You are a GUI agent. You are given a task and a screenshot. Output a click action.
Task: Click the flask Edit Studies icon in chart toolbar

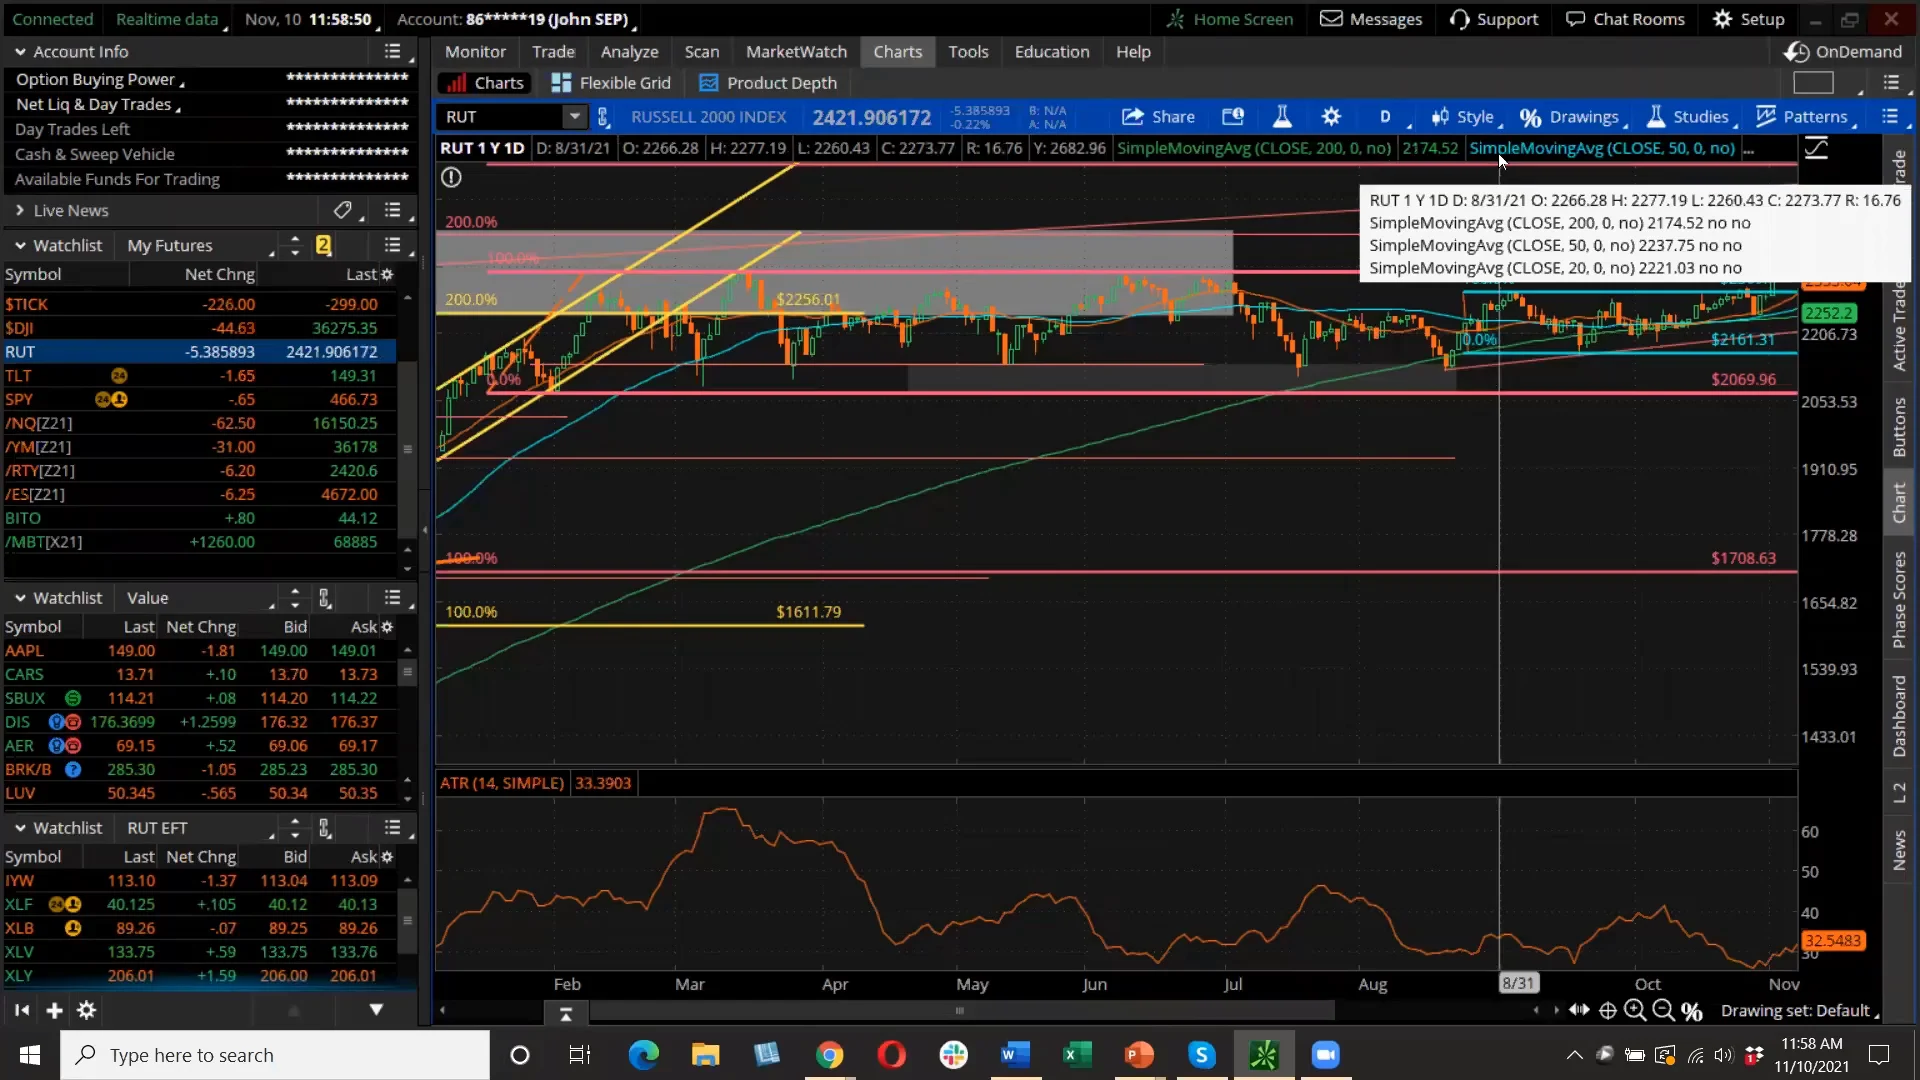click(x=1282, y=117)
